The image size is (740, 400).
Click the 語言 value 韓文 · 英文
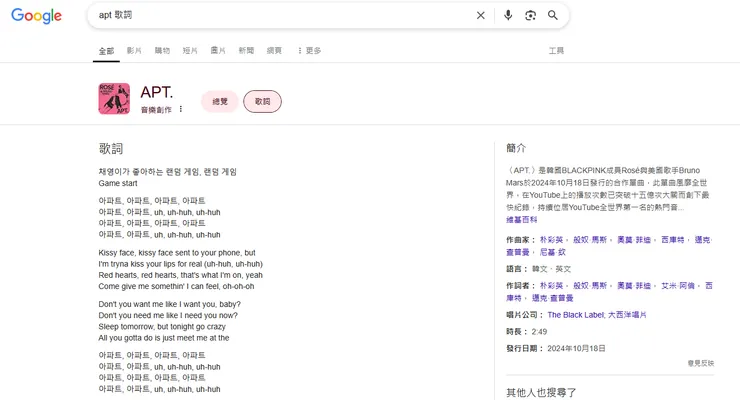[x=552, y=269]
